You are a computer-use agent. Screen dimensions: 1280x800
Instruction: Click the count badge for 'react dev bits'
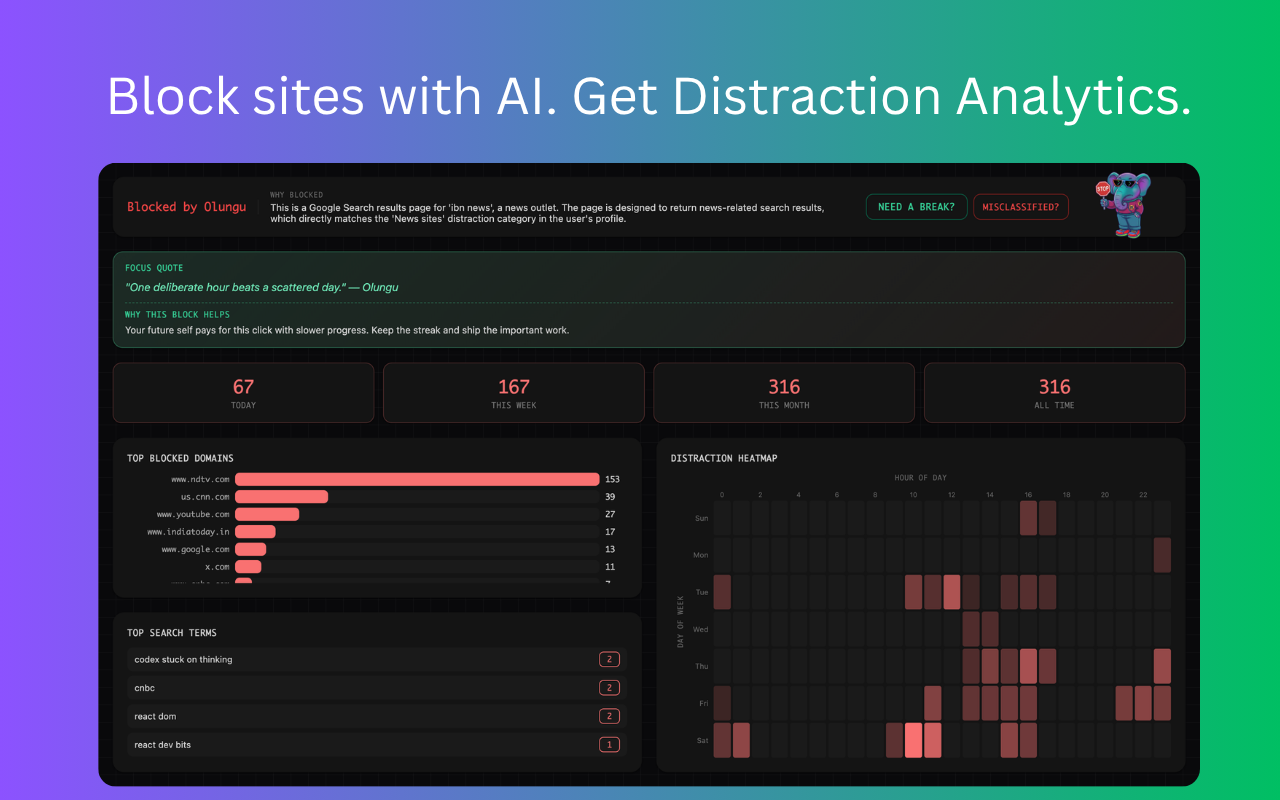[609, 745]
